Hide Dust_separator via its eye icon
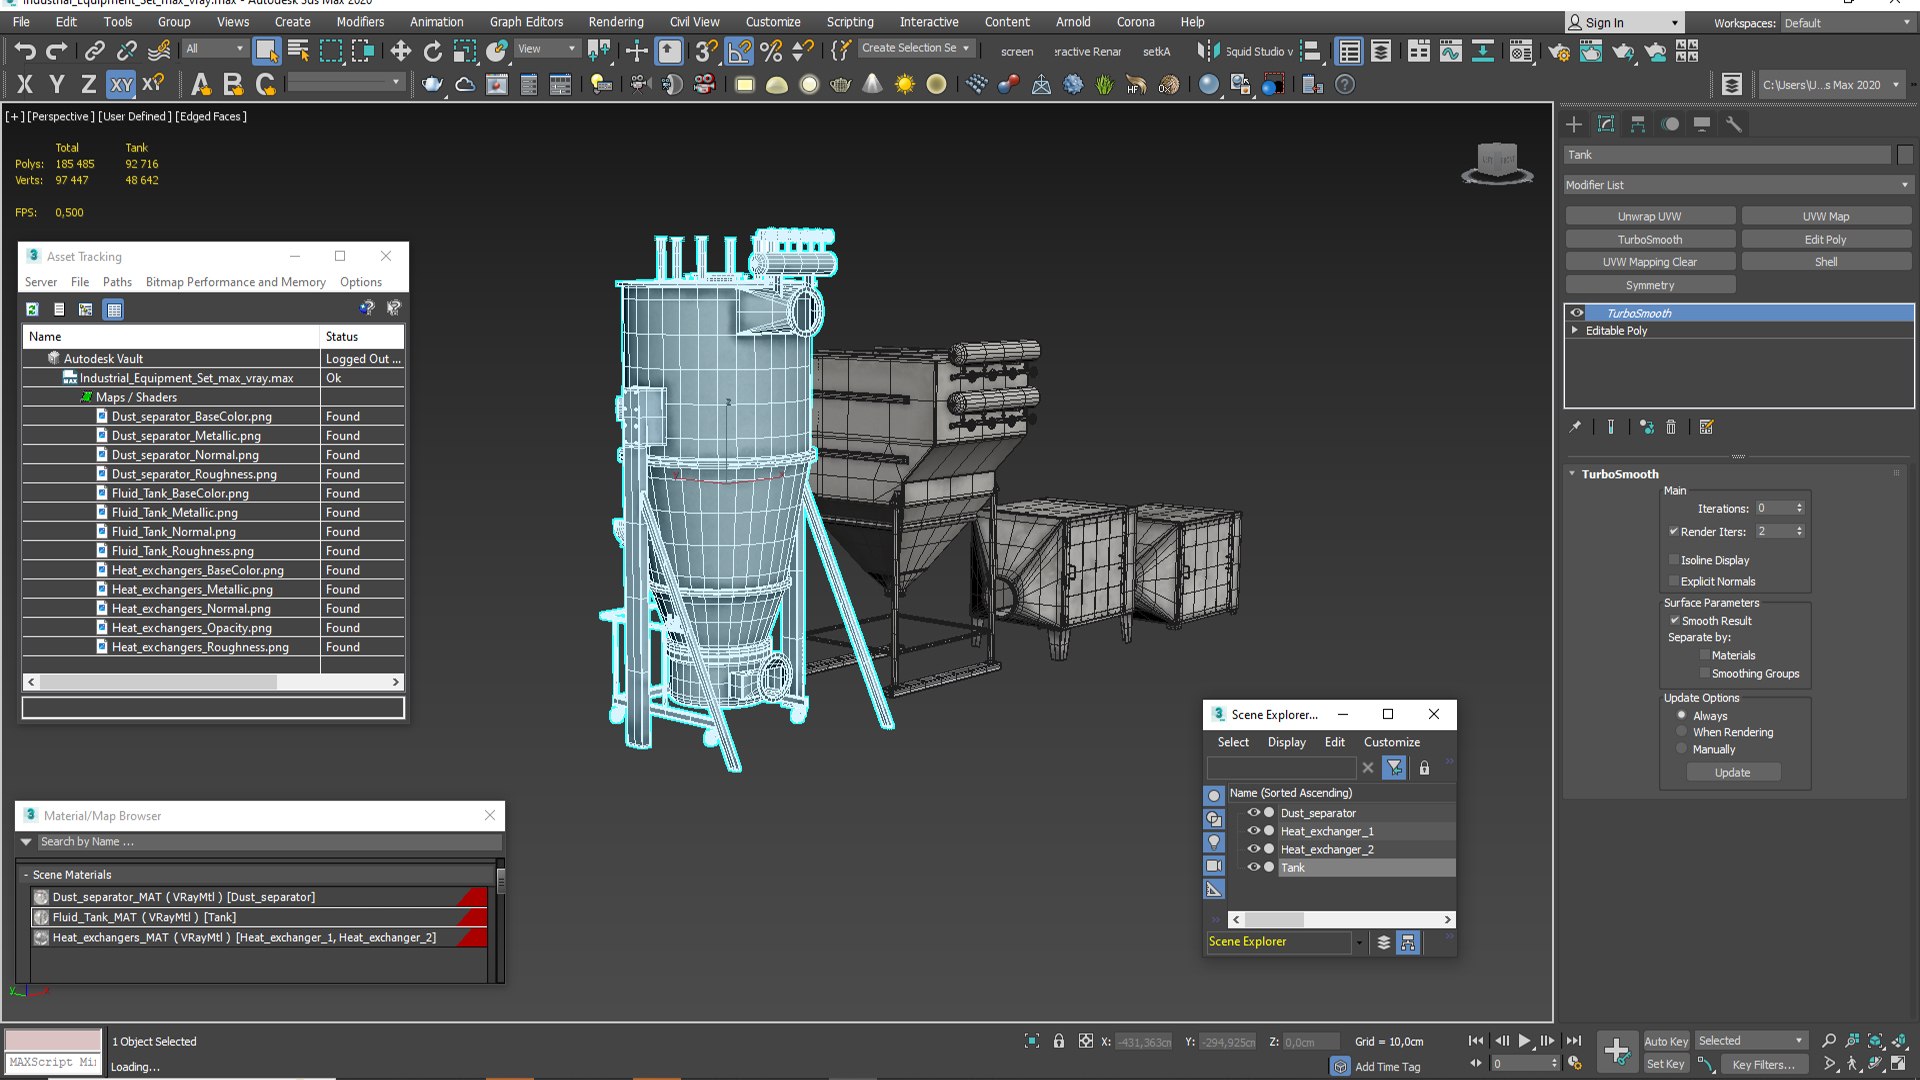The width and height of the screenshot is (1920, 1080). (1253, 813)
